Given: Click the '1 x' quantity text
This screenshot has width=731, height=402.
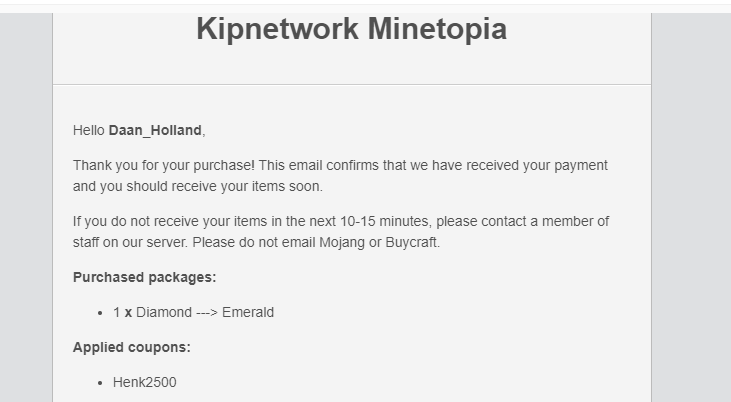Looking at the screenshot, I should pyautogui.click(x=122, y=312).
